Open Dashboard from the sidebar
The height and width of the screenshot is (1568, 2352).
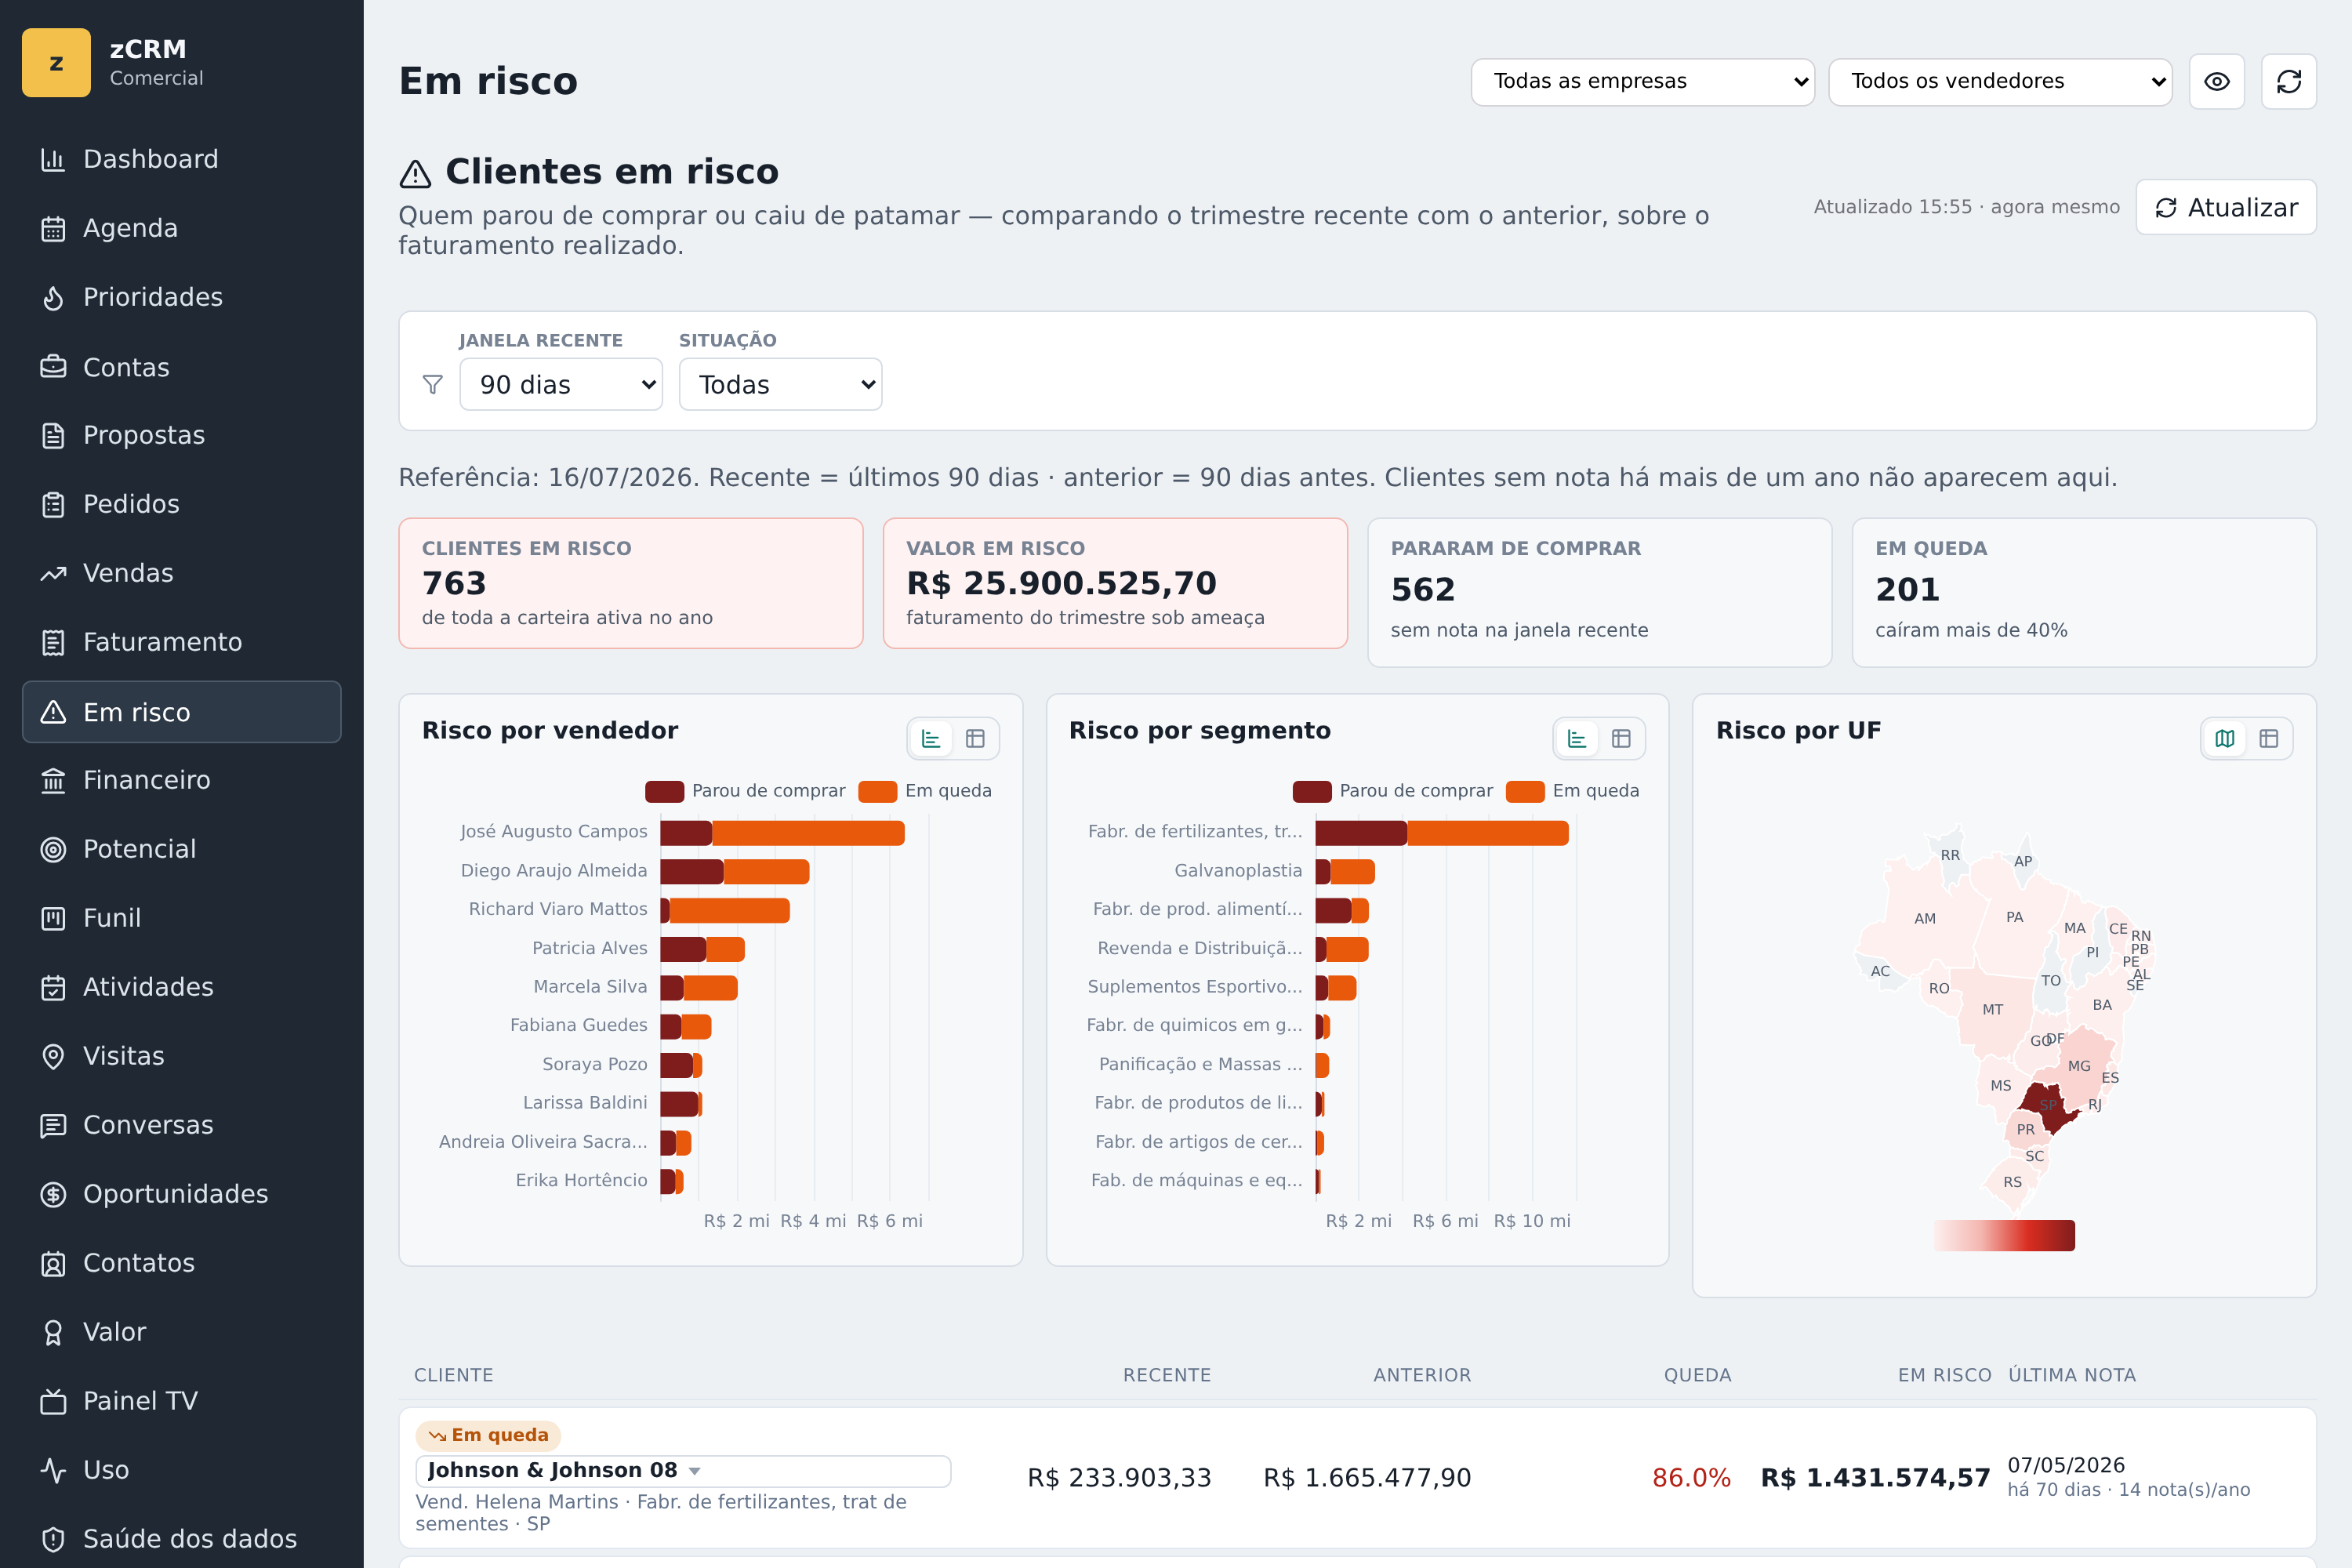click(181, 159)
